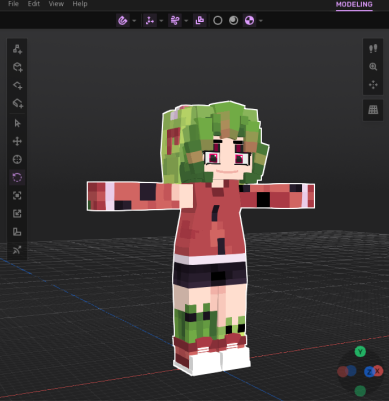389x401 pixels.
Task: Click the overlapping shapes toolbar icon
Action: click(x=200, y=21)
